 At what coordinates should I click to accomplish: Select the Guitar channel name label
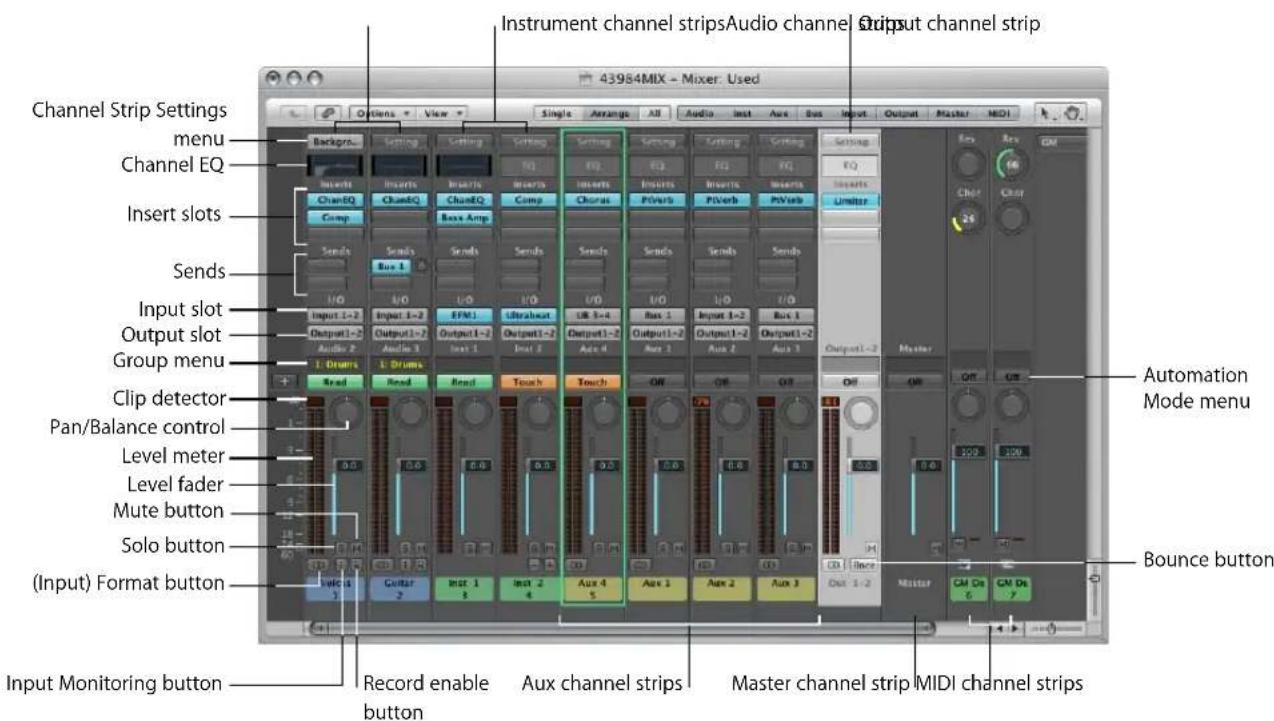pos(399,590)
